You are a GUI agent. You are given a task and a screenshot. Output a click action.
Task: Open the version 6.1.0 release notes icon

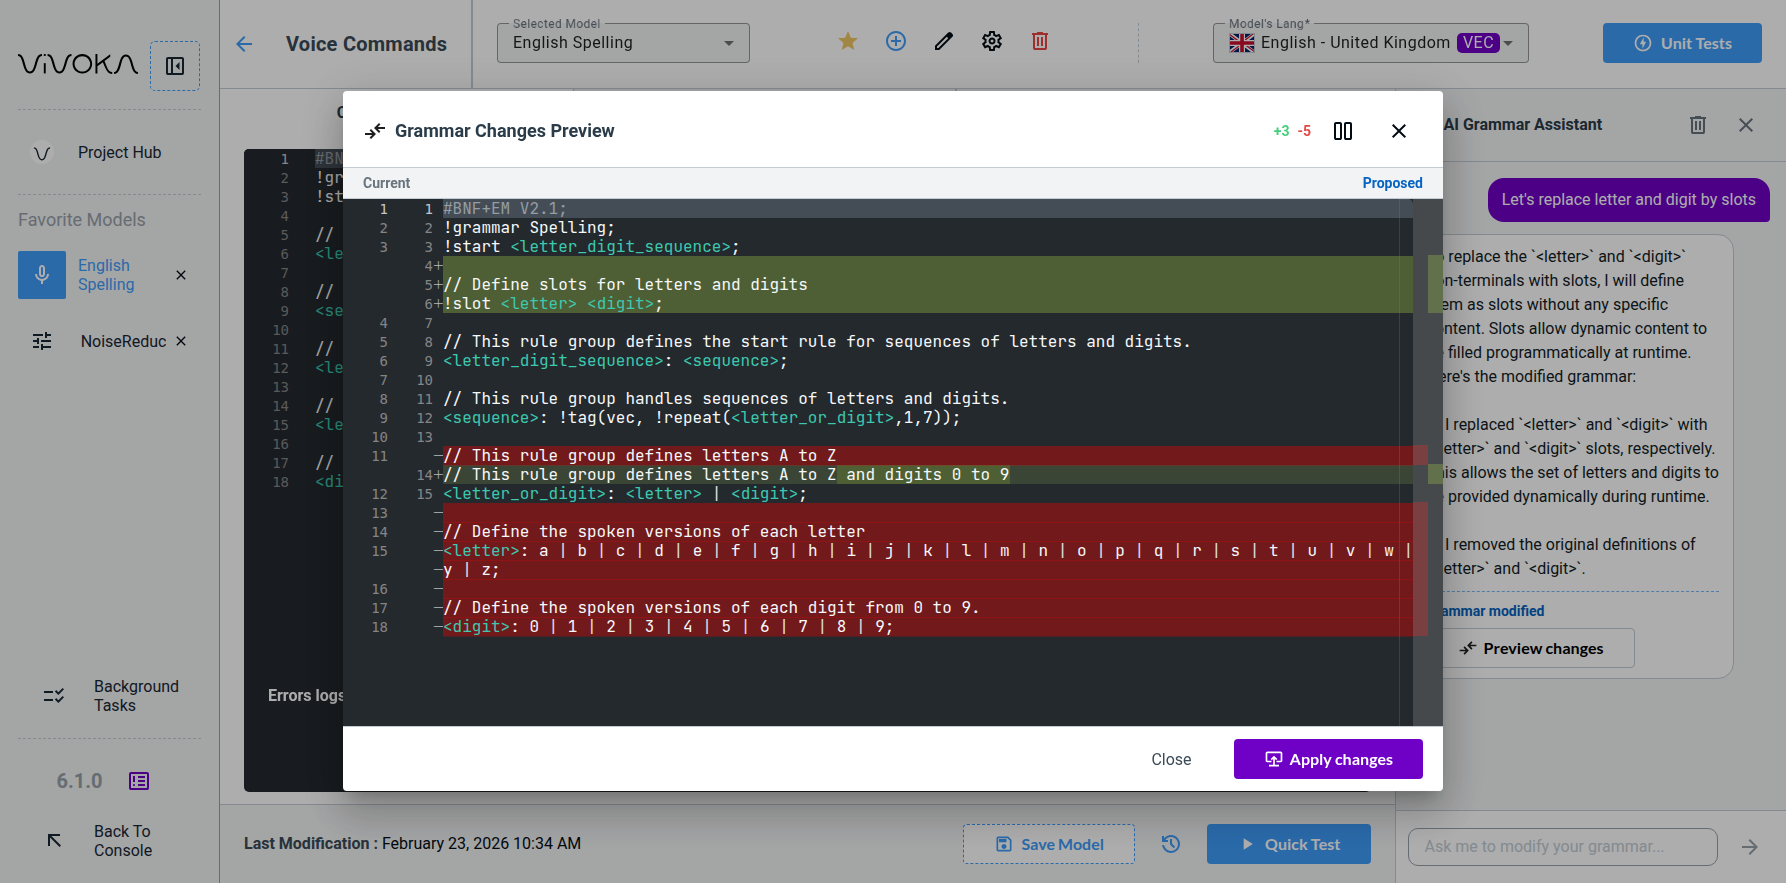[139, 781]
